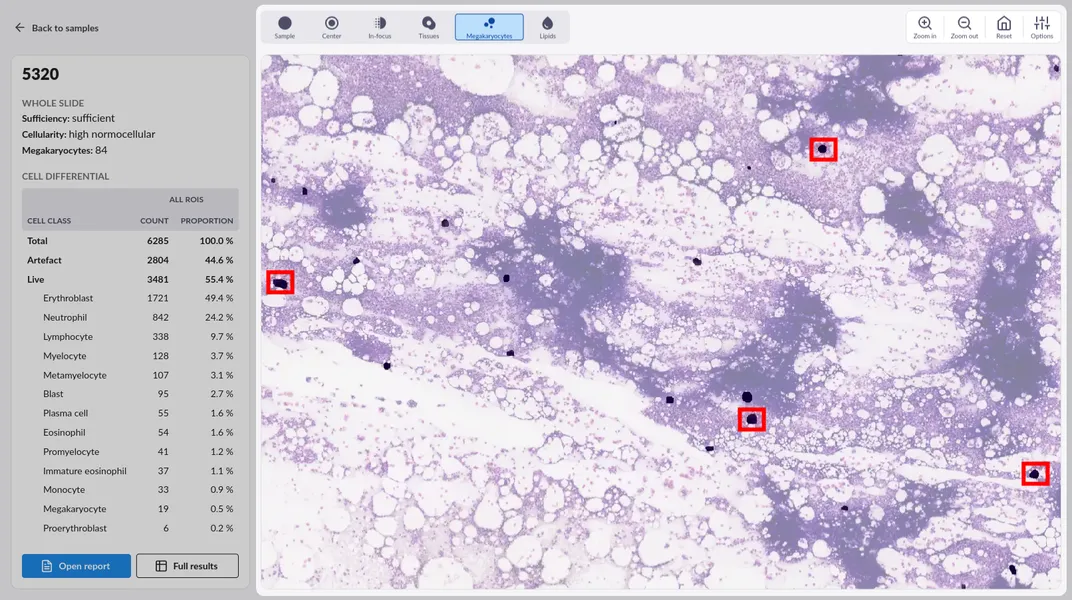The width and height of the screenshot is (1072, 600).
Task: Open the Full results table
Action: (187, 566)
